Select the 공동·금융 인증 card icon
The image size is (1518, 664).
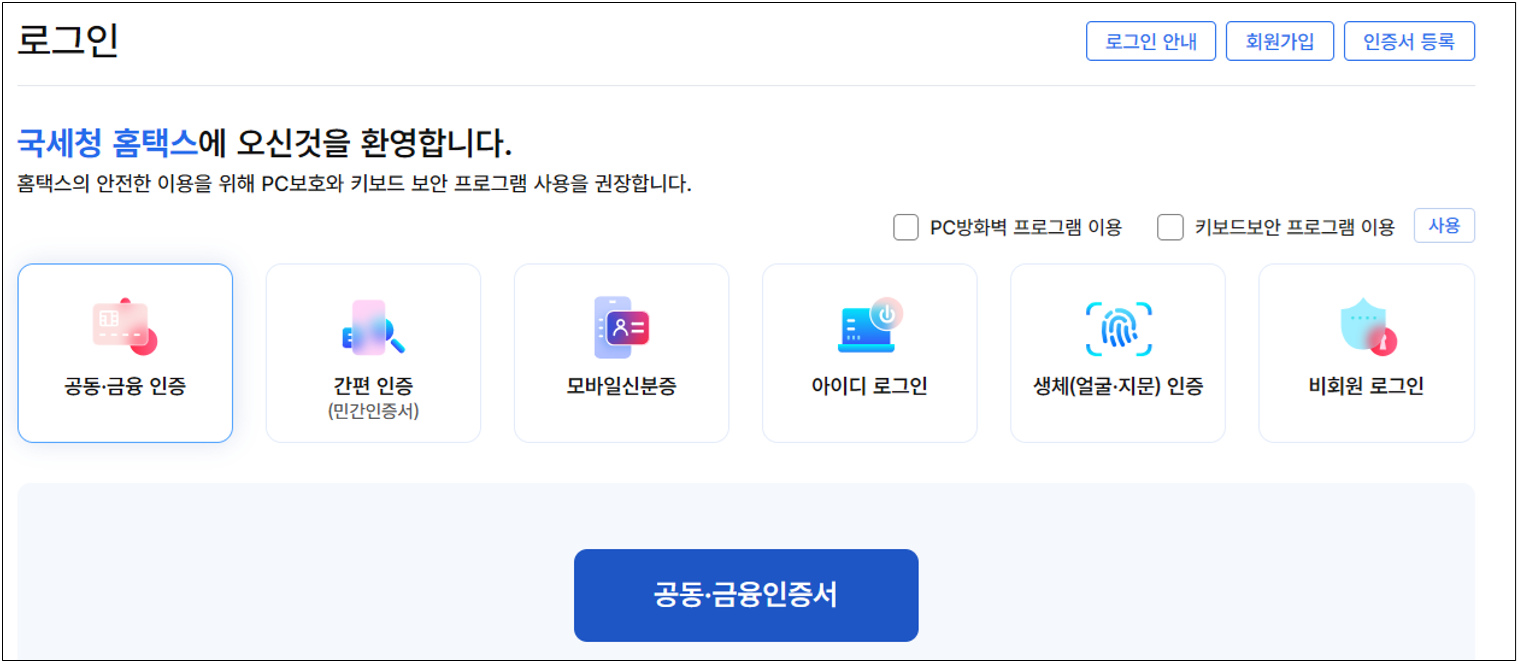coord(124,323)
